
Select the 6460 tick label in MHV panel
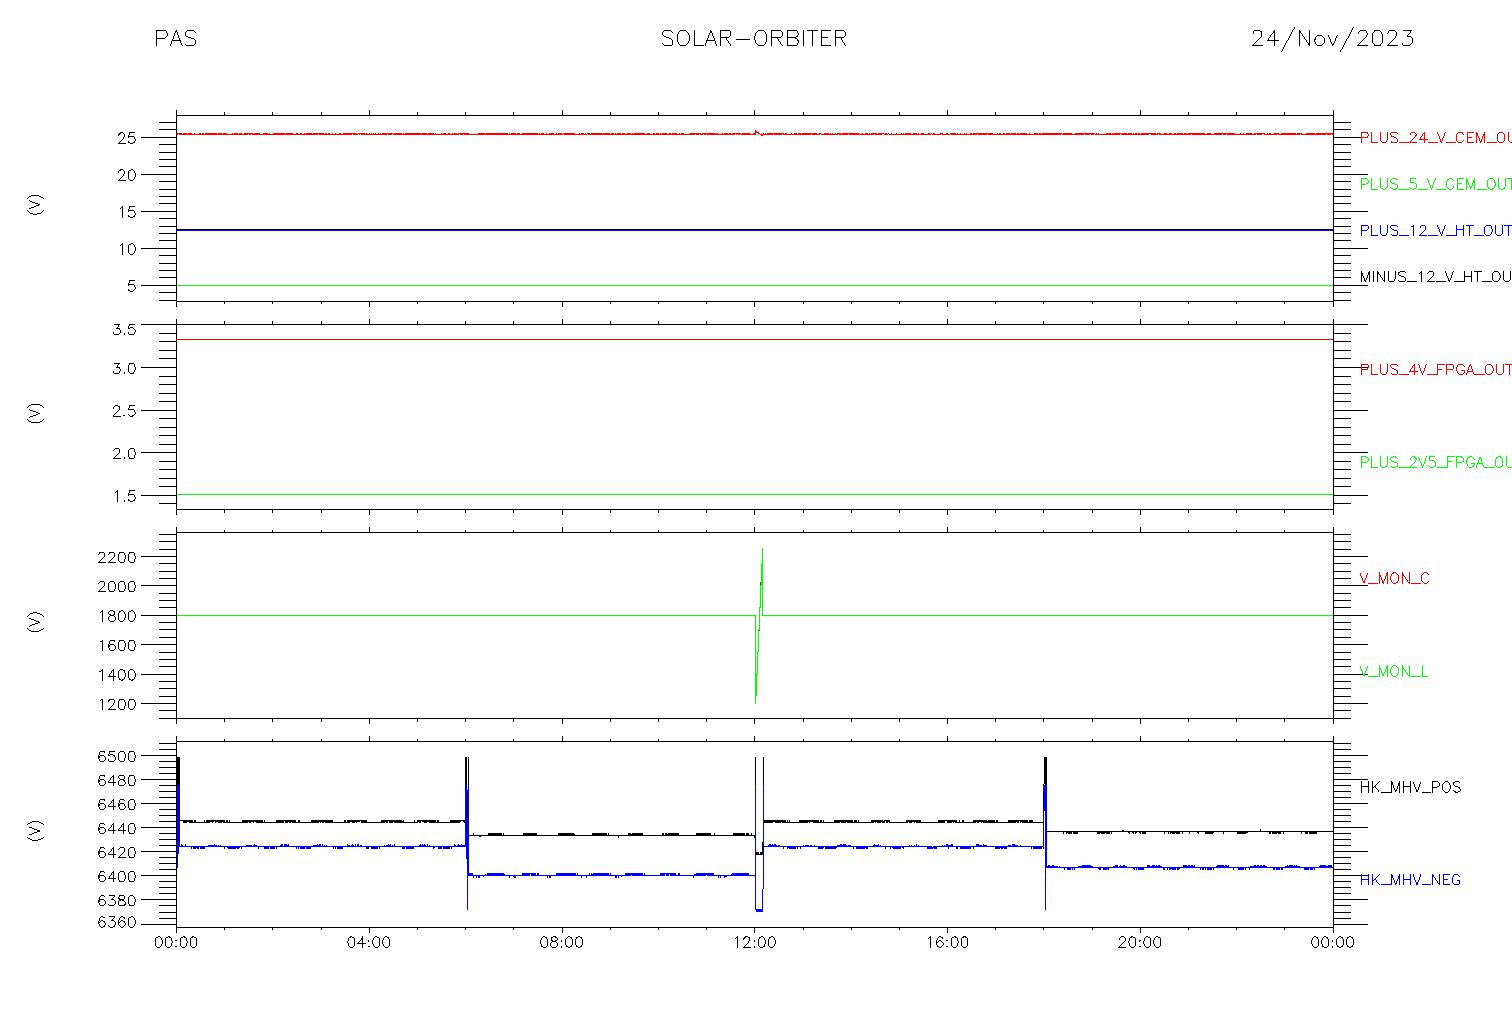117,804
